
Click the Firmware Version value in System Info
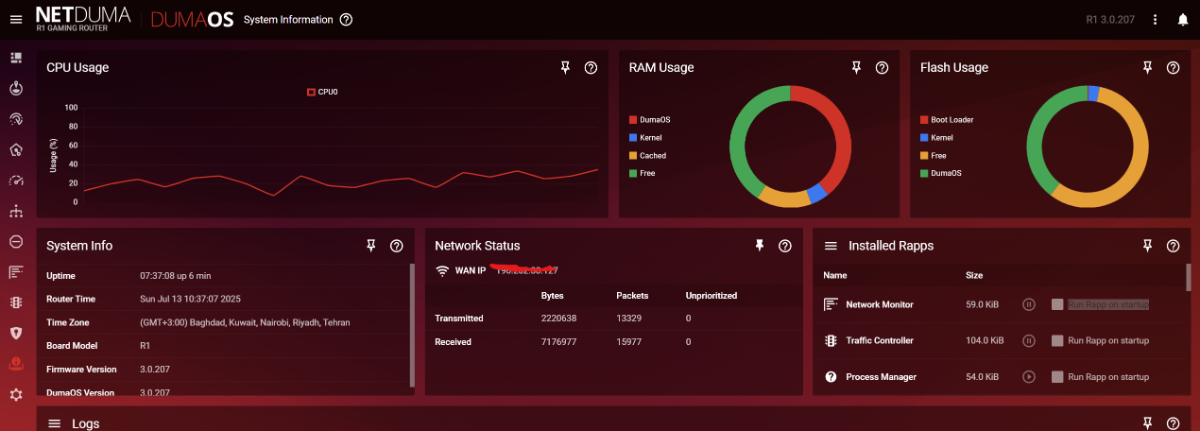click(x=153, y=370)
